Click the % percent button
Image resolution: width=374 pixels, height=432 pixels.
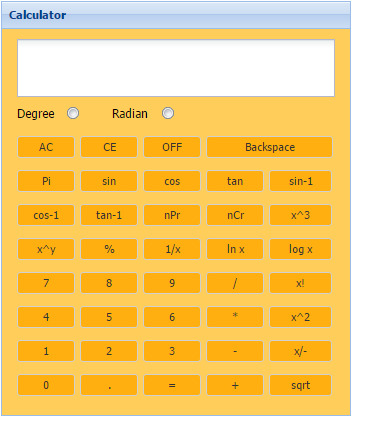(109, 249)
